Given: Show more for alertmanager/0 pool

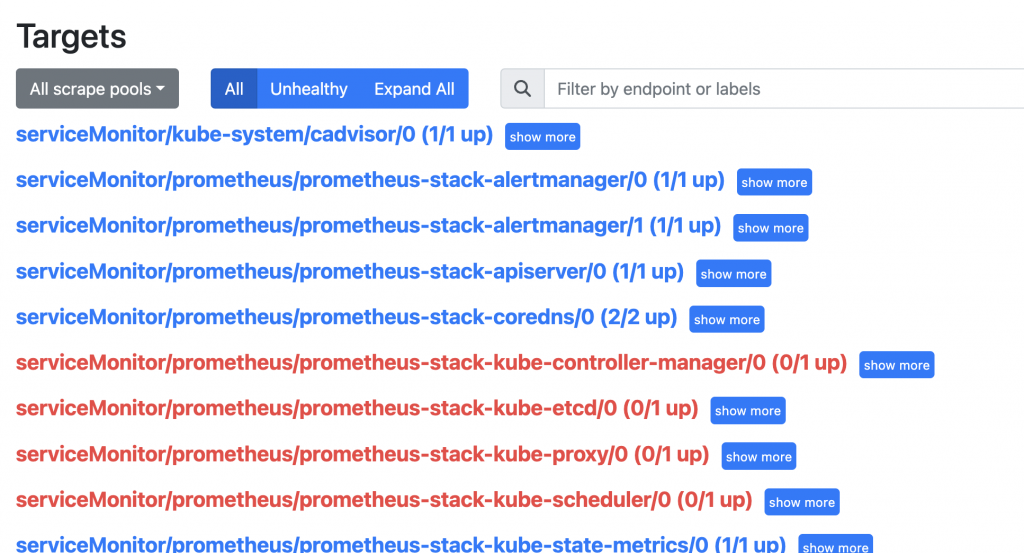Looking at the screenshot, I should coord(775,182).
